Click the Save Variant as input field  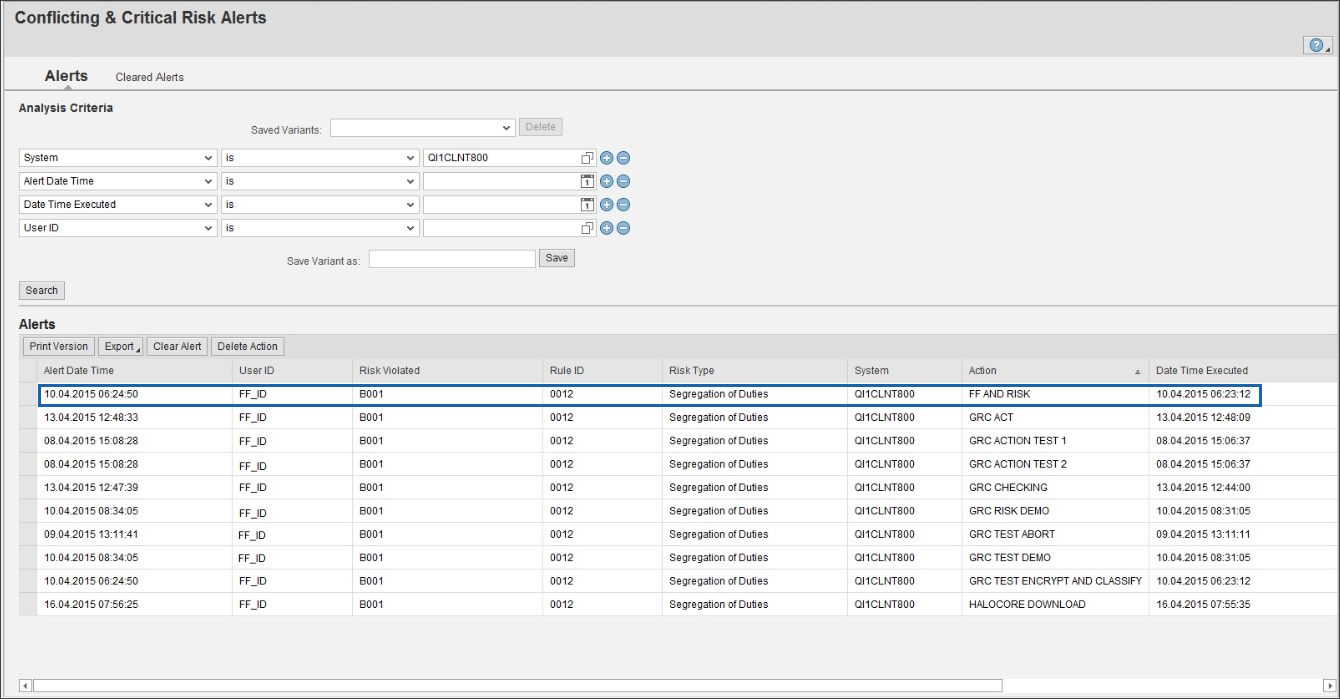coord(452,259)
